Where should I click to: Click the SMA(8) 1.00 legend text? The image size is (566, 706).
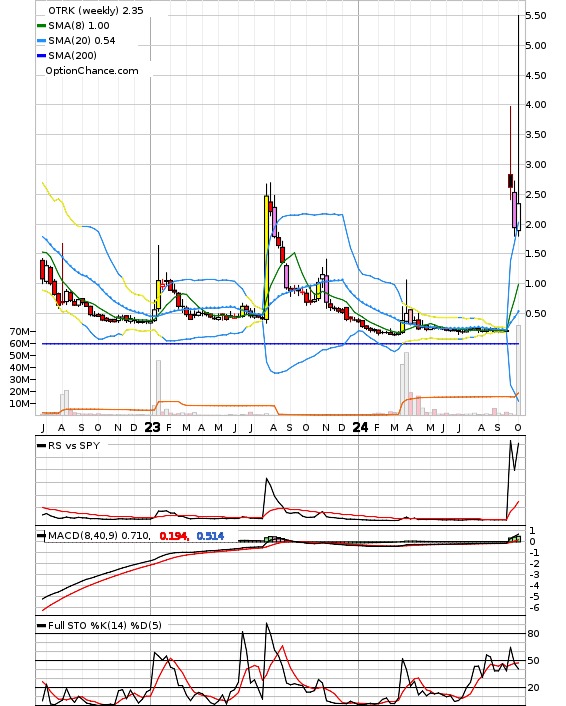coord(79,26)
